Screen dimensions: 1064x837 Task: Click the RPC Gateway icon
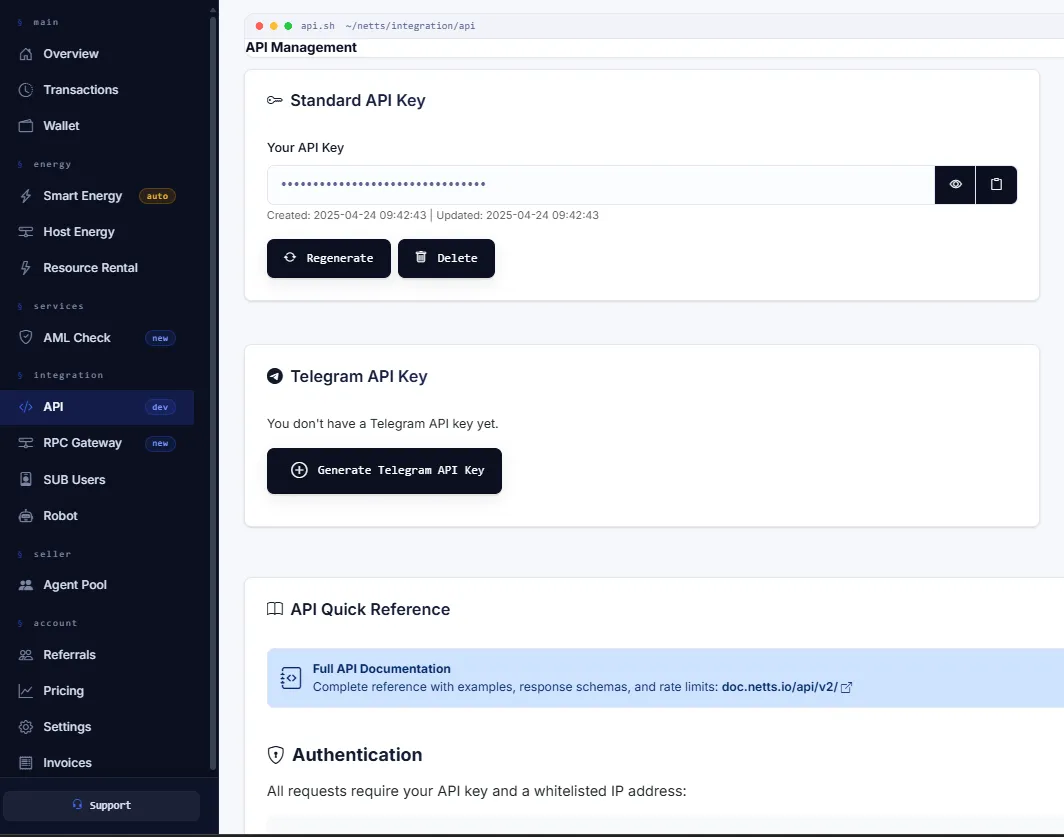26,443
